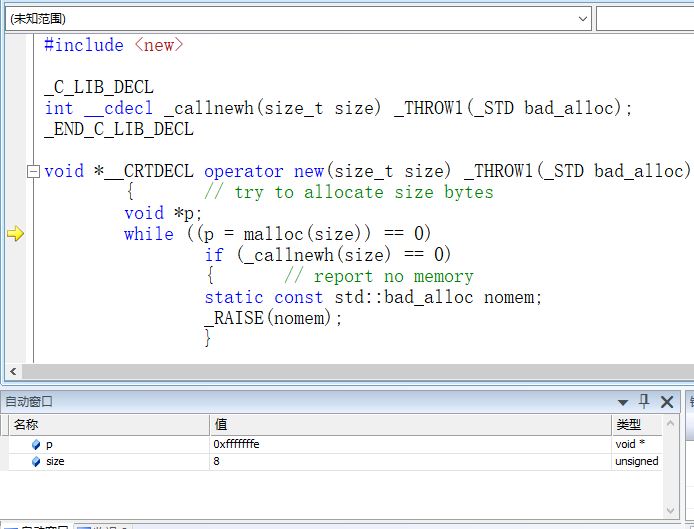Click the void * type cell
694x529 pixels.
pos(637,444)
